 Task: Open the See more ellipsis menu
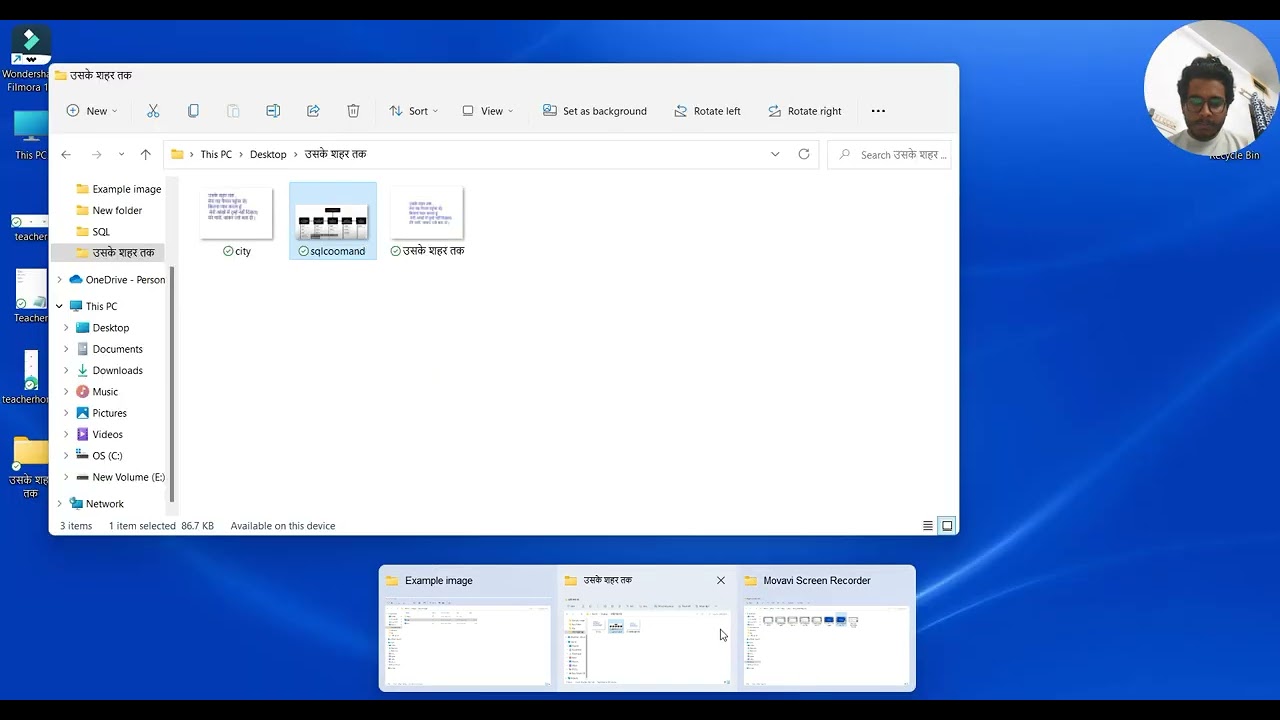(x=878, y=111)
